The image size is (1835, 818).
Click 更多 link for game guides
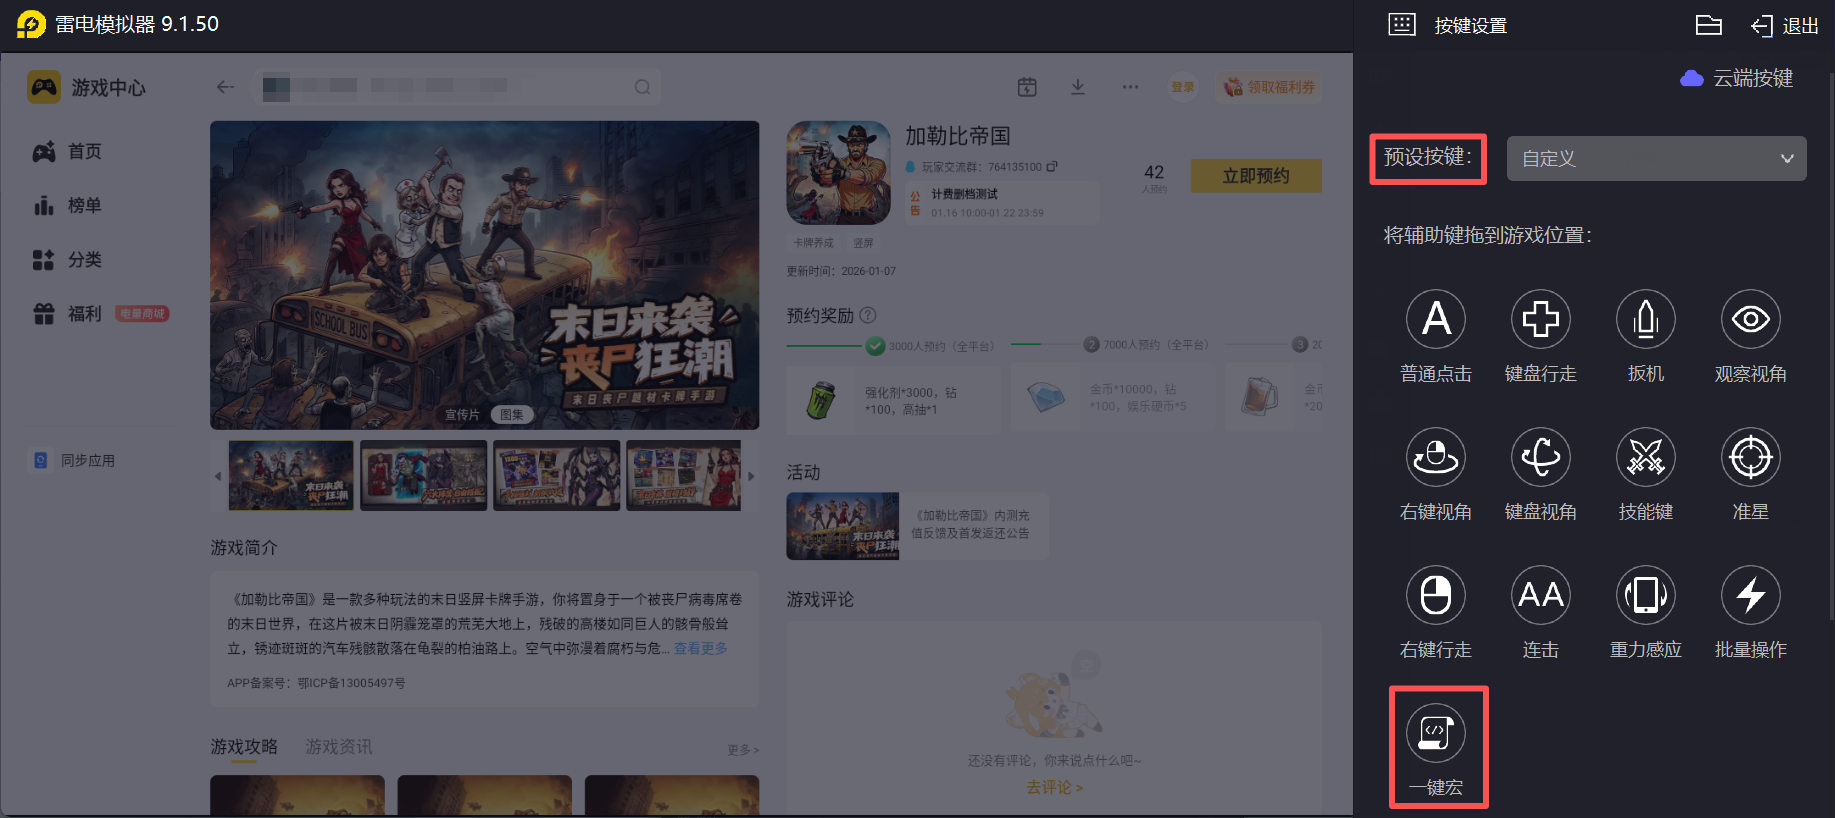743,750
